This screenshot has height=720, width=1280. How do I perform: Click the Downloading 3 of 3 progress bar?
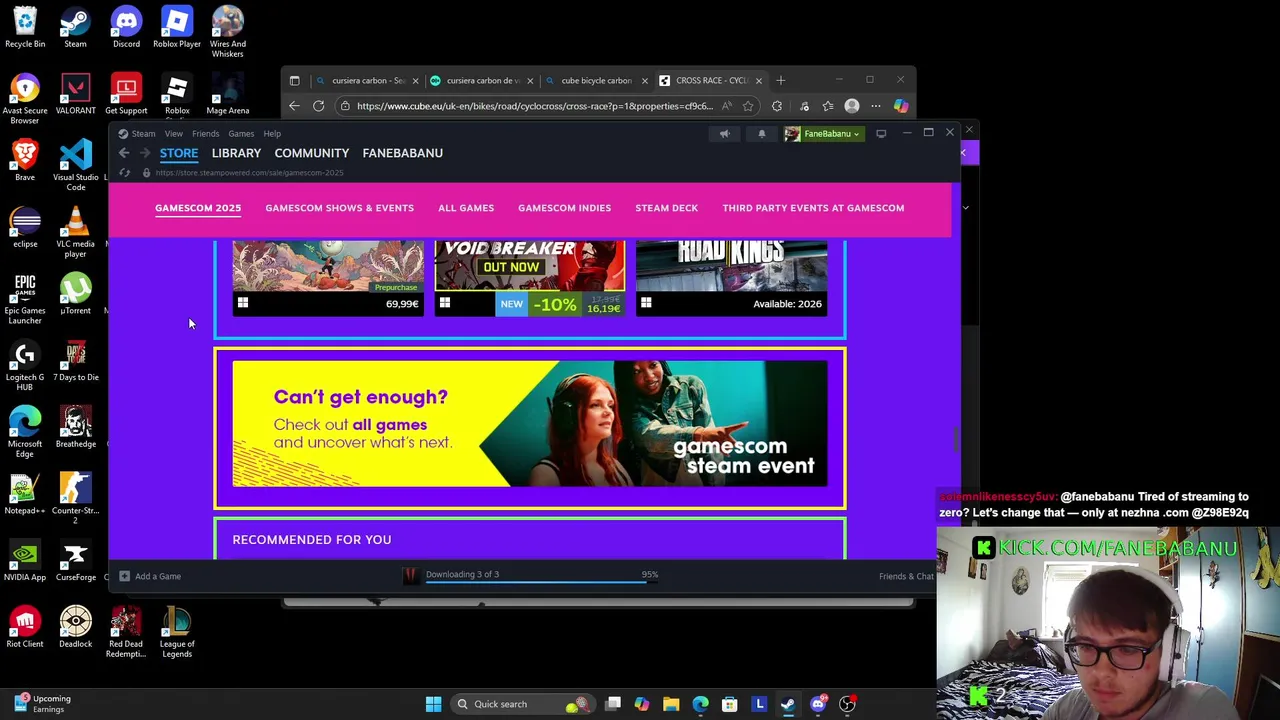(541, 583)
